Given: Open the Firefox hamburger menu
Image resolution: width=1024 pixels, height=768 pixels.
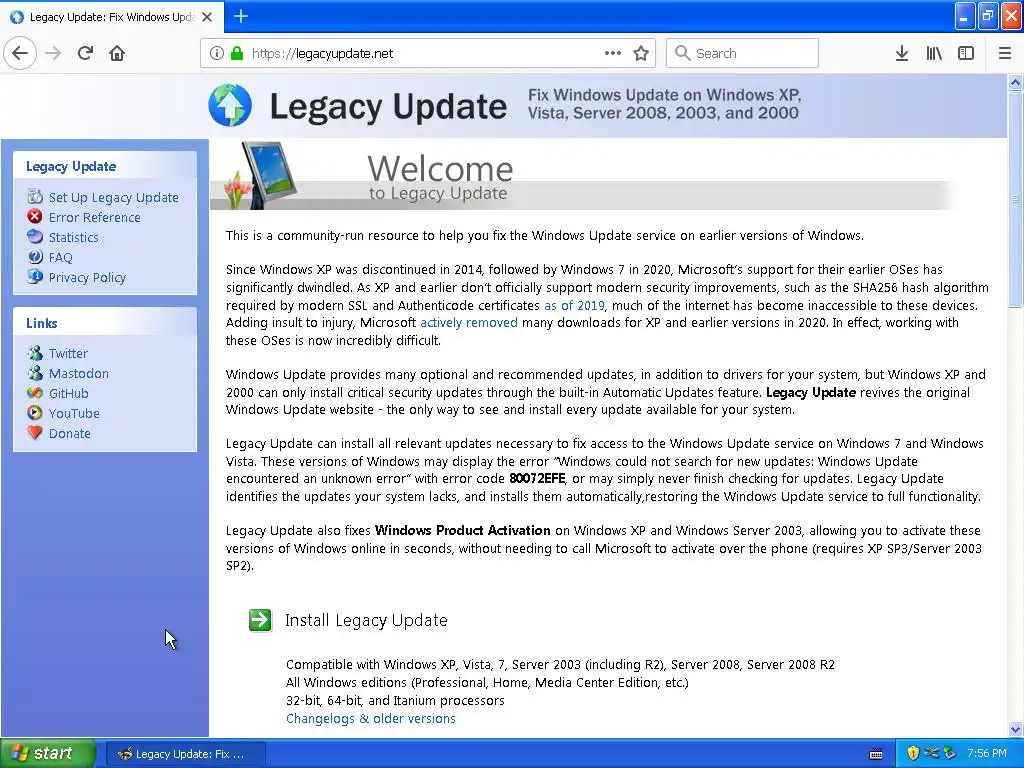Looking at the screenshot, I should (x=1005, y=53).
